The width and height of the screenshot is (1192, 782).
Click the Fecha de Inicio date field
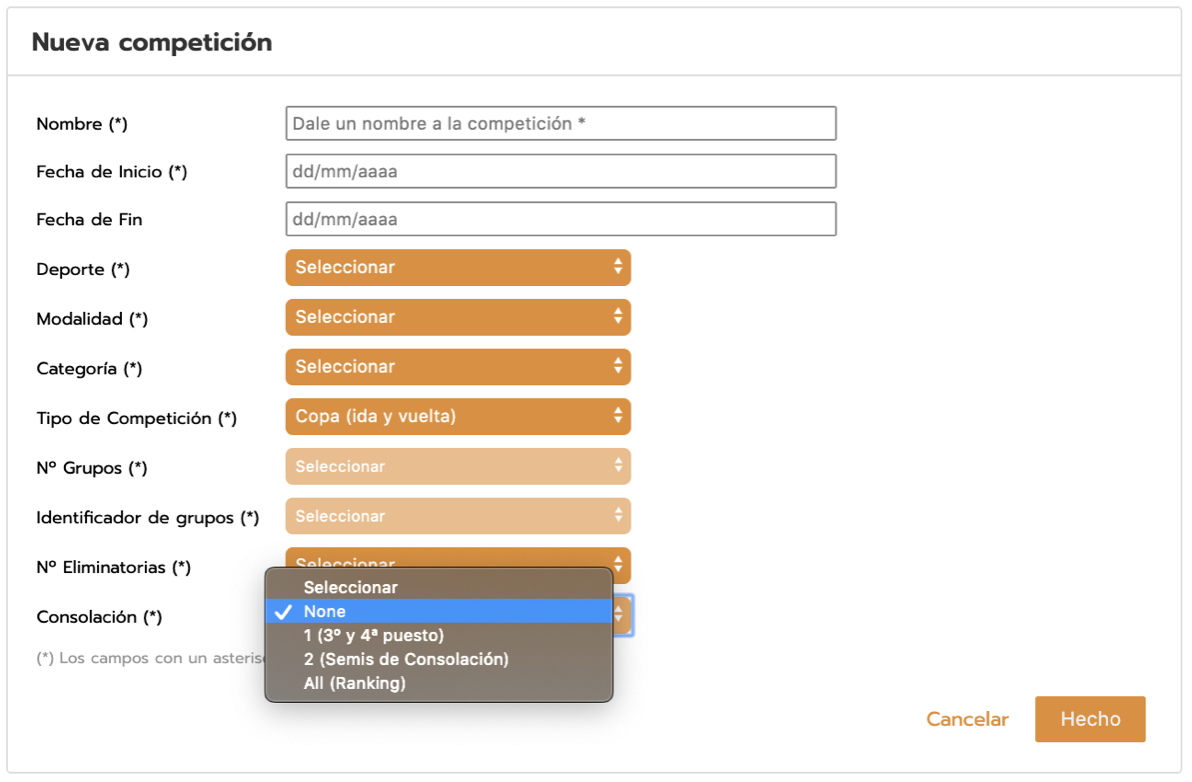click(x=560, y=171)
